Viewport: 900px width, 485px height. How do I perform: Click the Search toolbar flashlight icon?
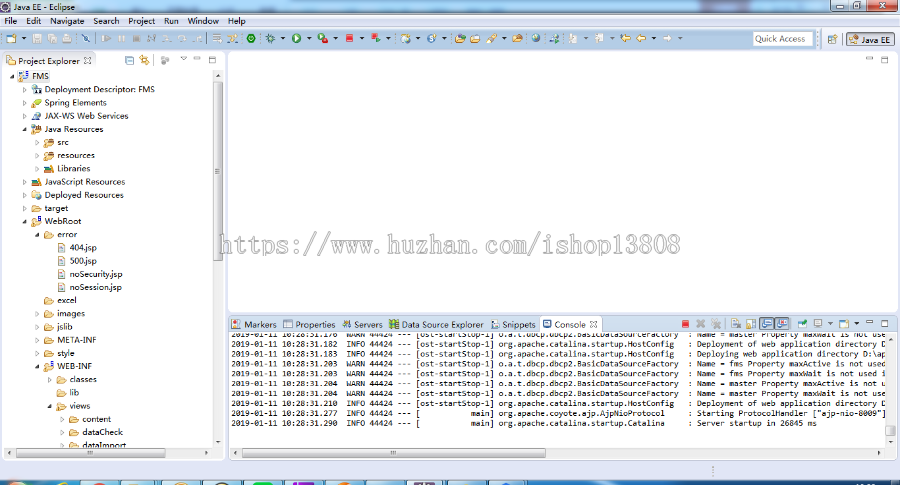coord(491,38)
